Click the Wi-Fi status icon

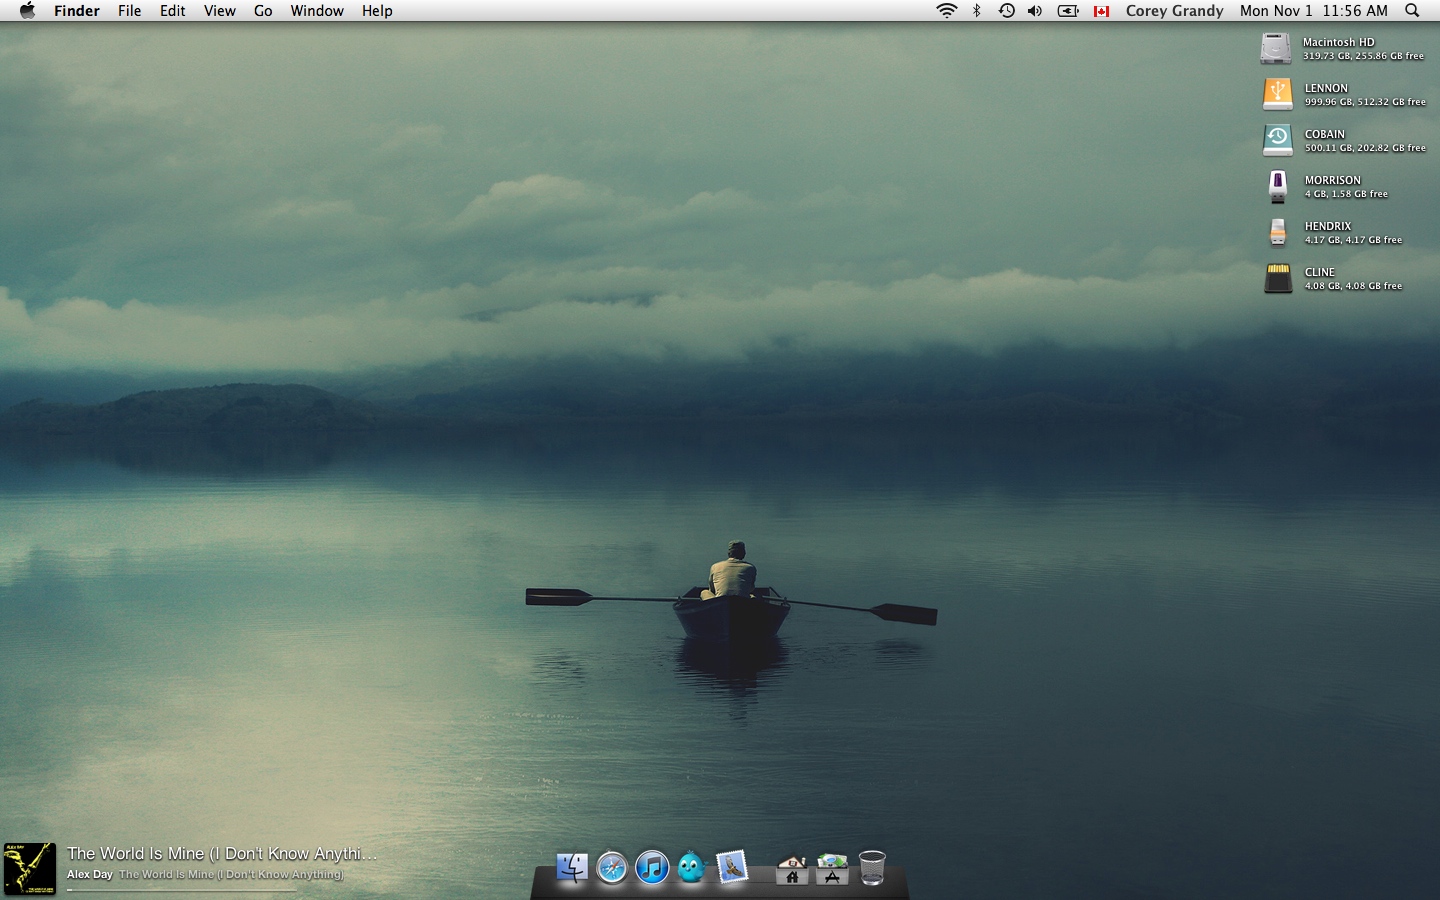pyautogui.click(x=946, y=11)
